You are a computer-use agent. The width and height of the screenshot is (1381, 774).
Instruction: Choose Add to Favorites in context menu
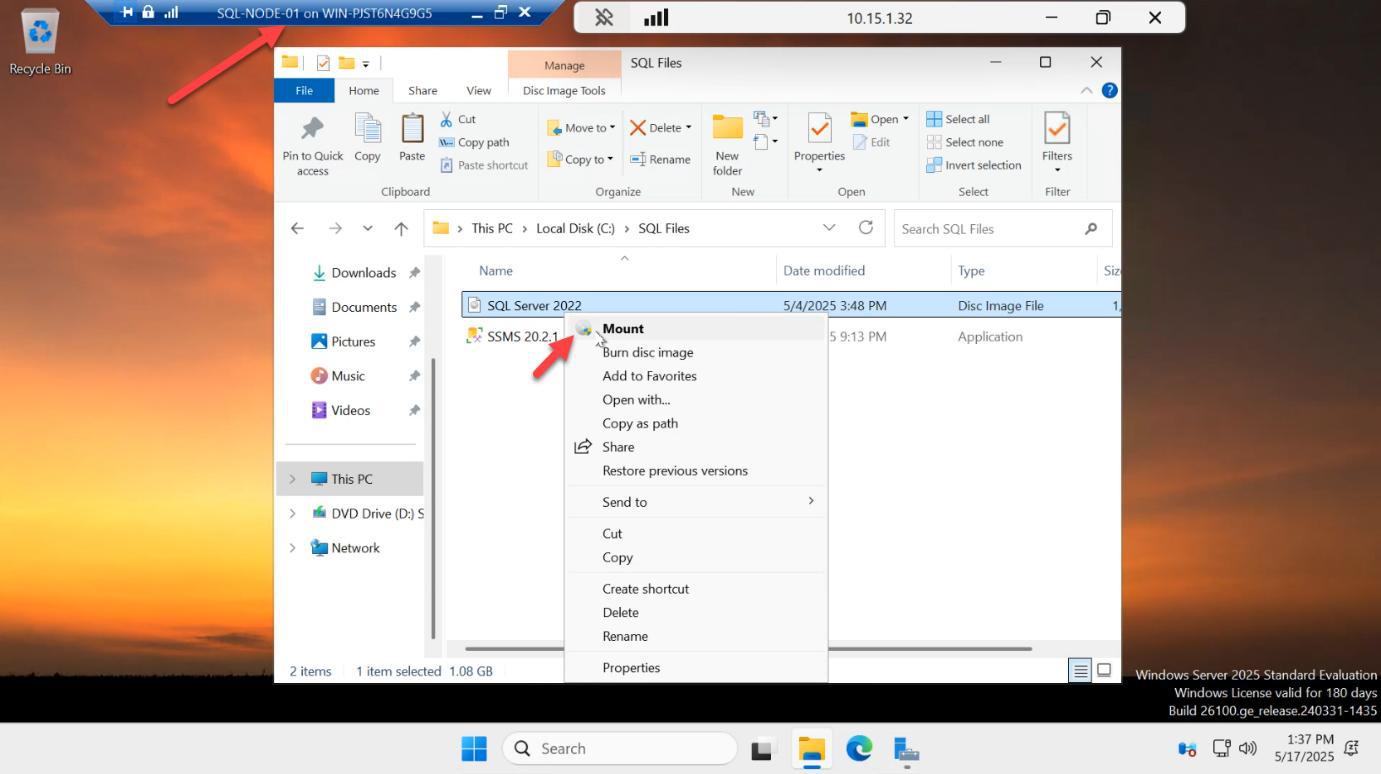(696, 376)
